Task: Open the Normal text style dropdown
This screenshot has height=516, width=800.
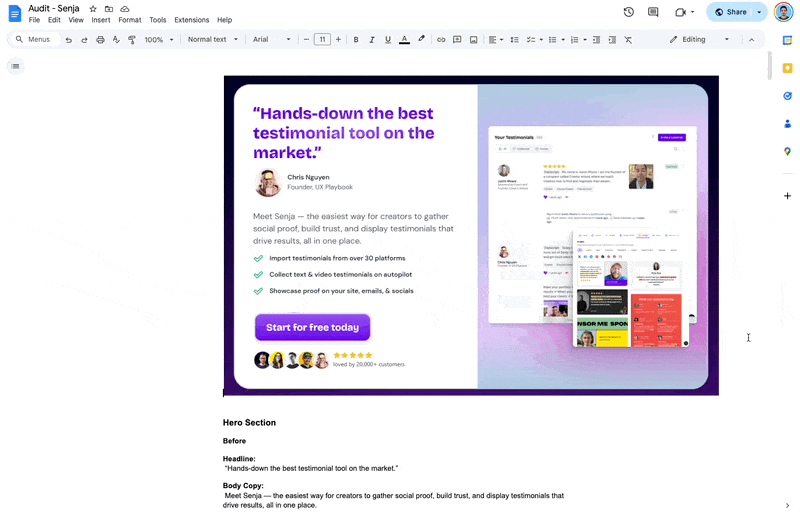Action: tap(213, 39)
